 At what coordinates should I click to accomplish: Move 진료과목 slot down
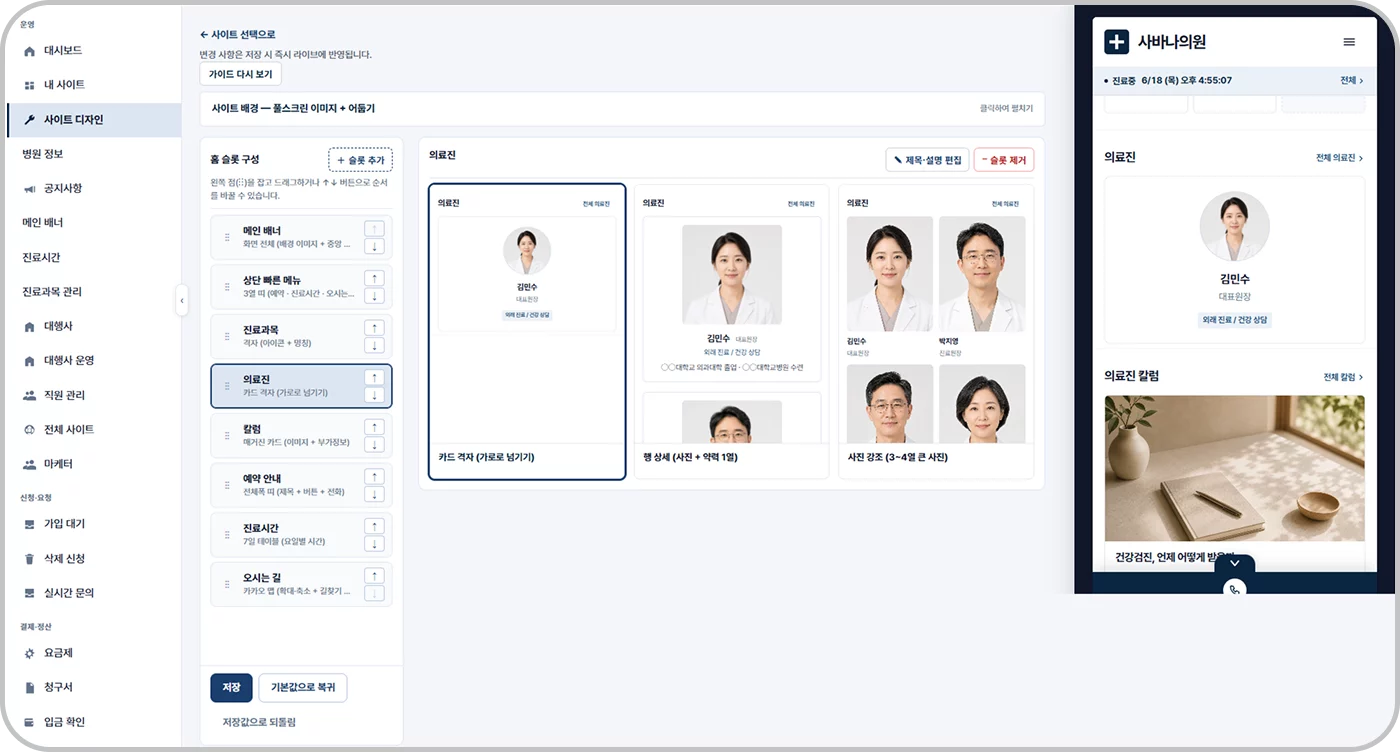[374, 346]
